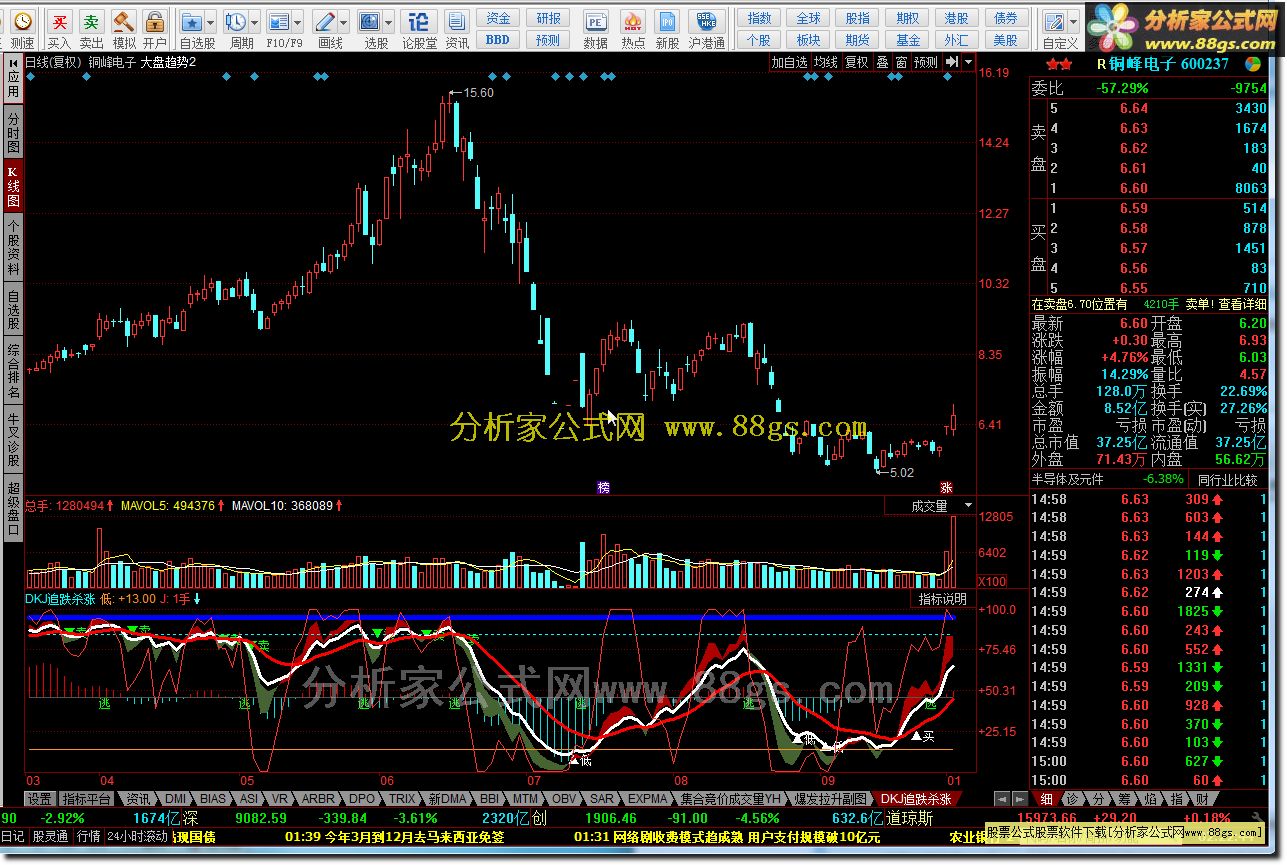Screen dimensions: 1287x865
Task: Click 加自选 to add to favorites
Action: pyautogui.click(x=789, y=62)
